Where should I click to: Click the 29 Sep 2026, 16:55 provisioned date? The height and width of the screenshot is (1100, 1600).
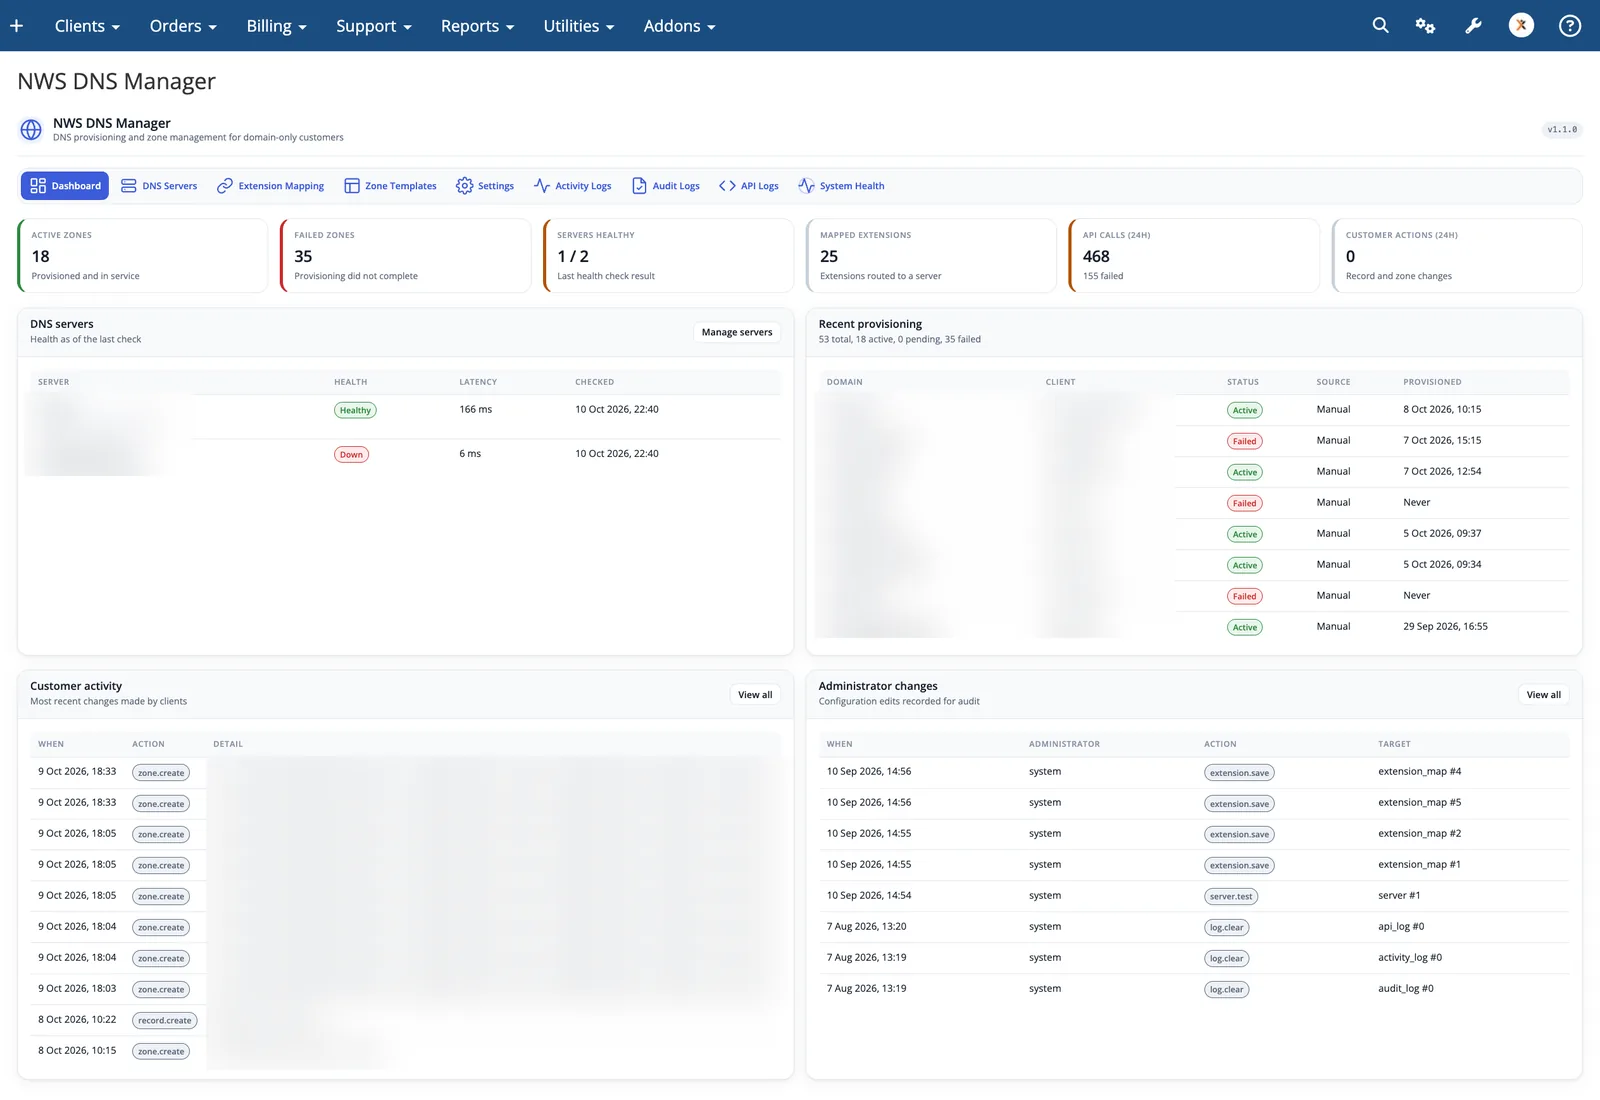tap(1445, 627)
